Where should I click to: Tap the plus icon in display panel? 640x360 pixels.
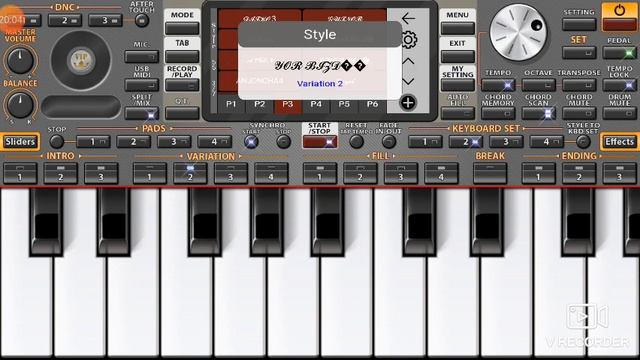(x=408, y=103)
